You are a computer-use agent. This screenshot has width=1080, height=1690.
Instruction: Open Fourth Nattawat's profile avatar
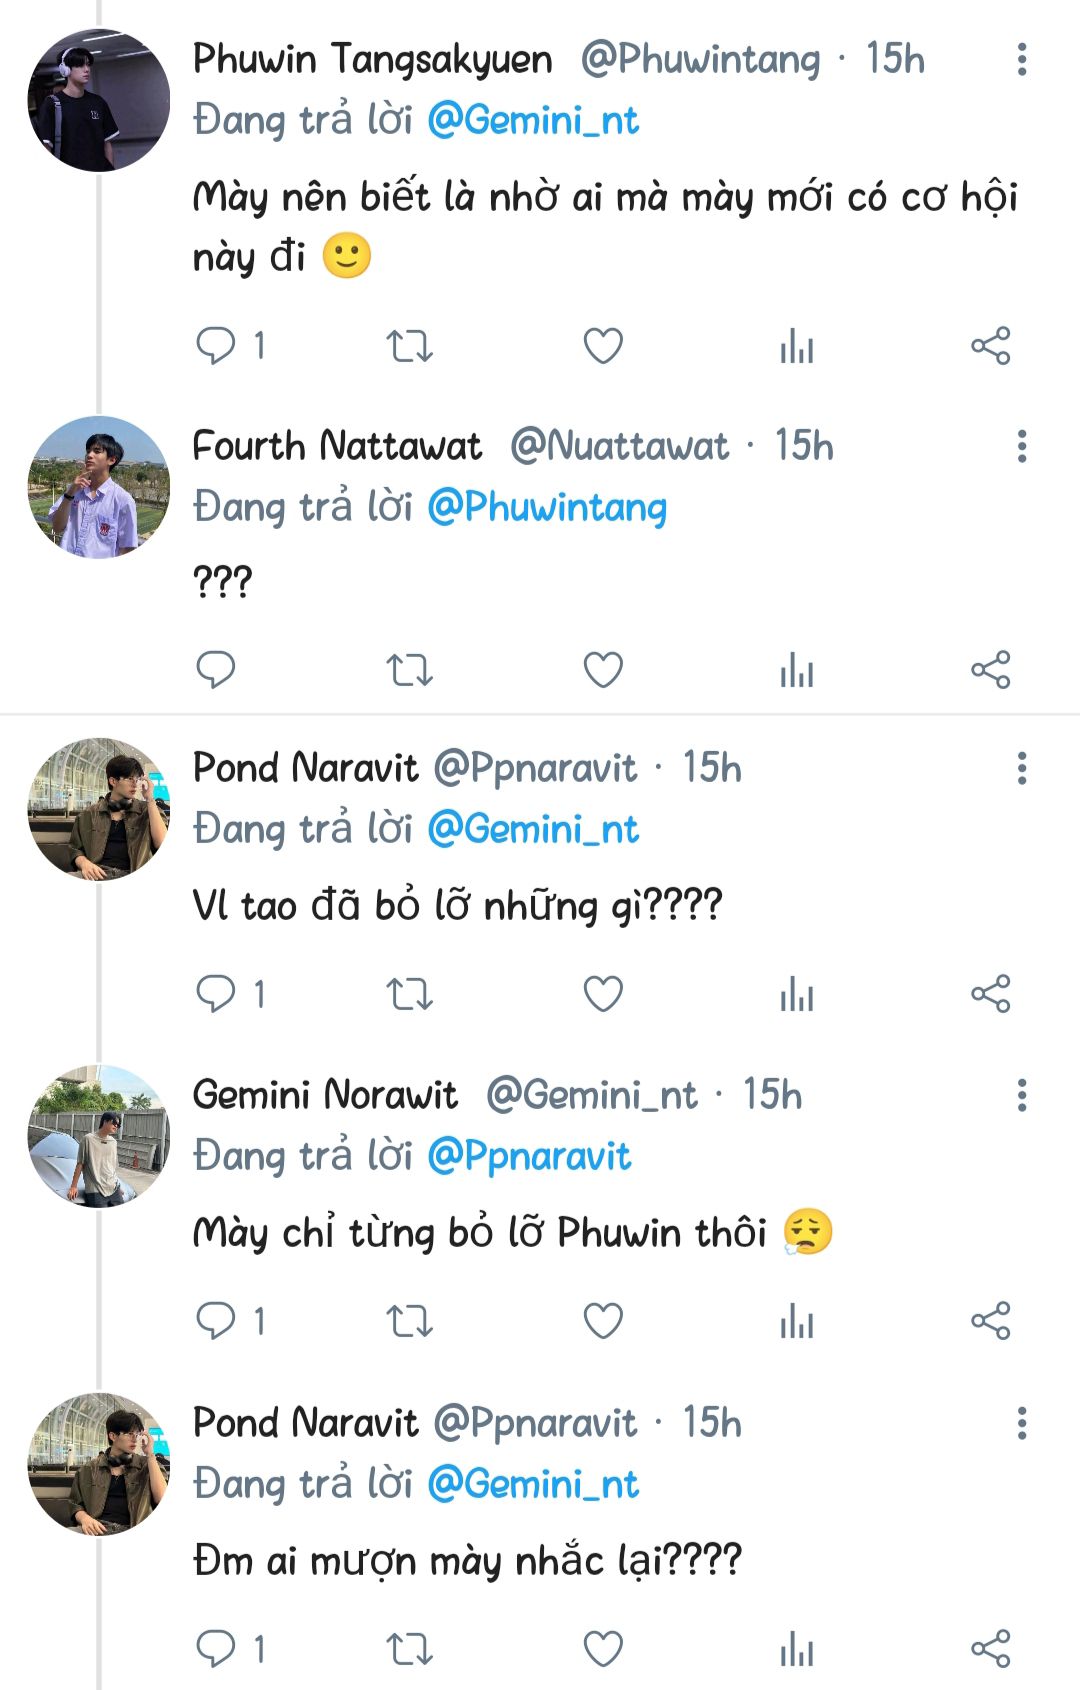point(98,487)
